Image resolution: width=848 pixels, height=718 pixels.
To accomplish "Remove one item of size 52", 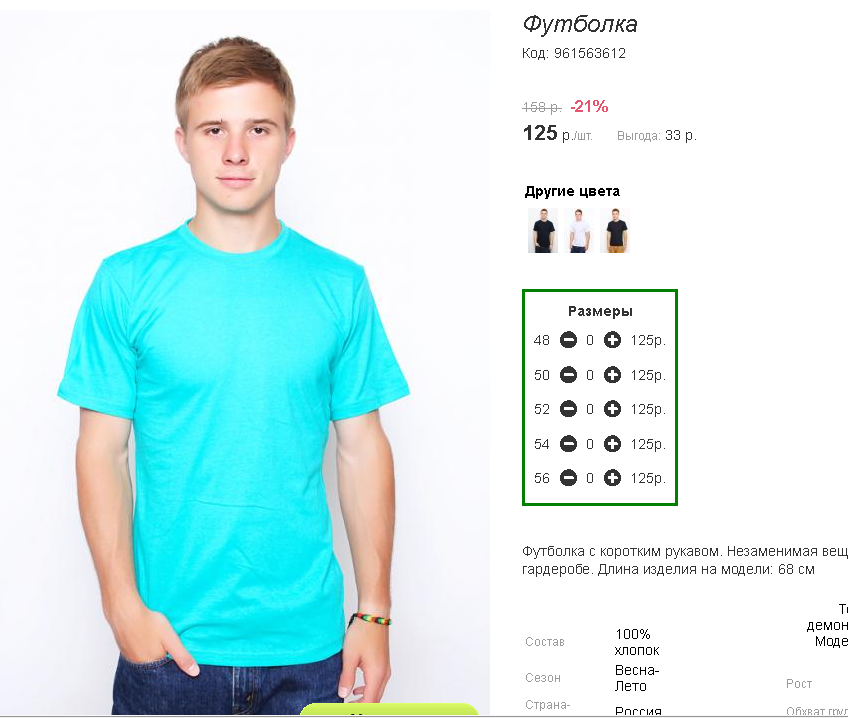I will pos(568,409).
